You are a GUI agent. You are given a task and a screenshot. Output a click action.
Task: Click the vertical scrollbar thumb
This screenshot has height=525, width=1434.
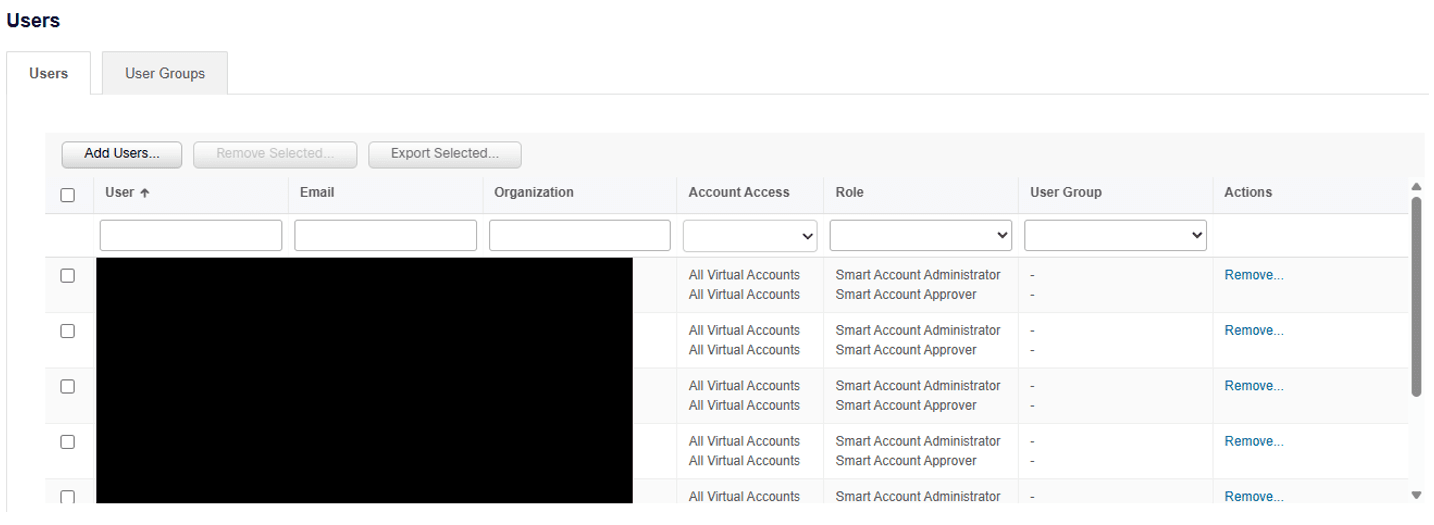click(x=1415, y=295)
